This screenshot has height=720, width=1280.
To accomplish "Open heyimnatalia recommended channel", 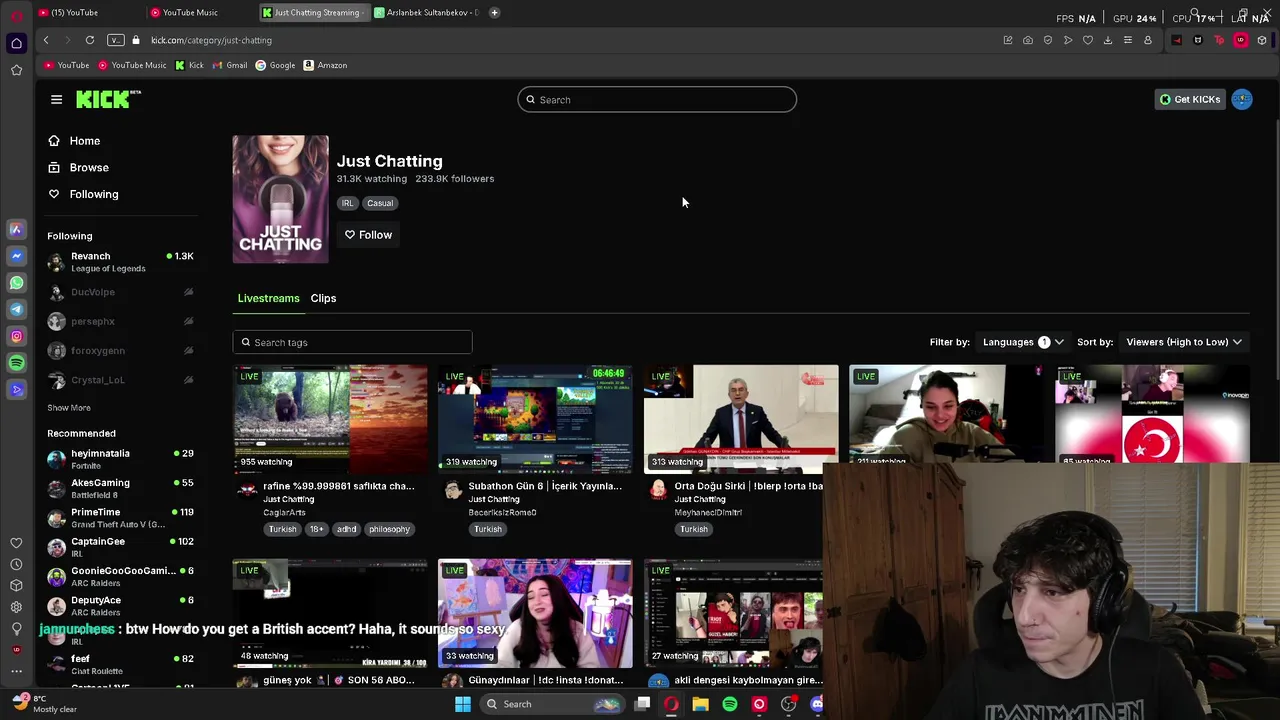I will click(x=120, y=459).
